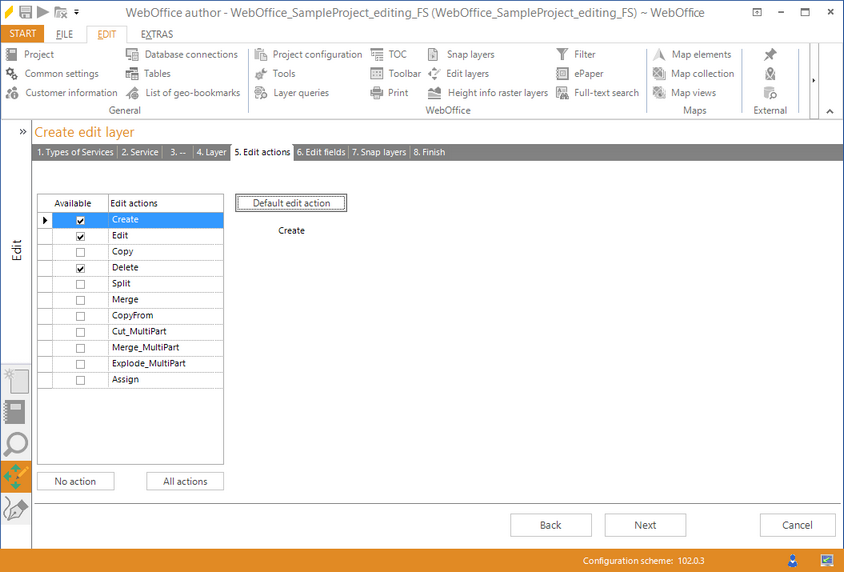
Task: Open Map views
Action: coord(684,93)
